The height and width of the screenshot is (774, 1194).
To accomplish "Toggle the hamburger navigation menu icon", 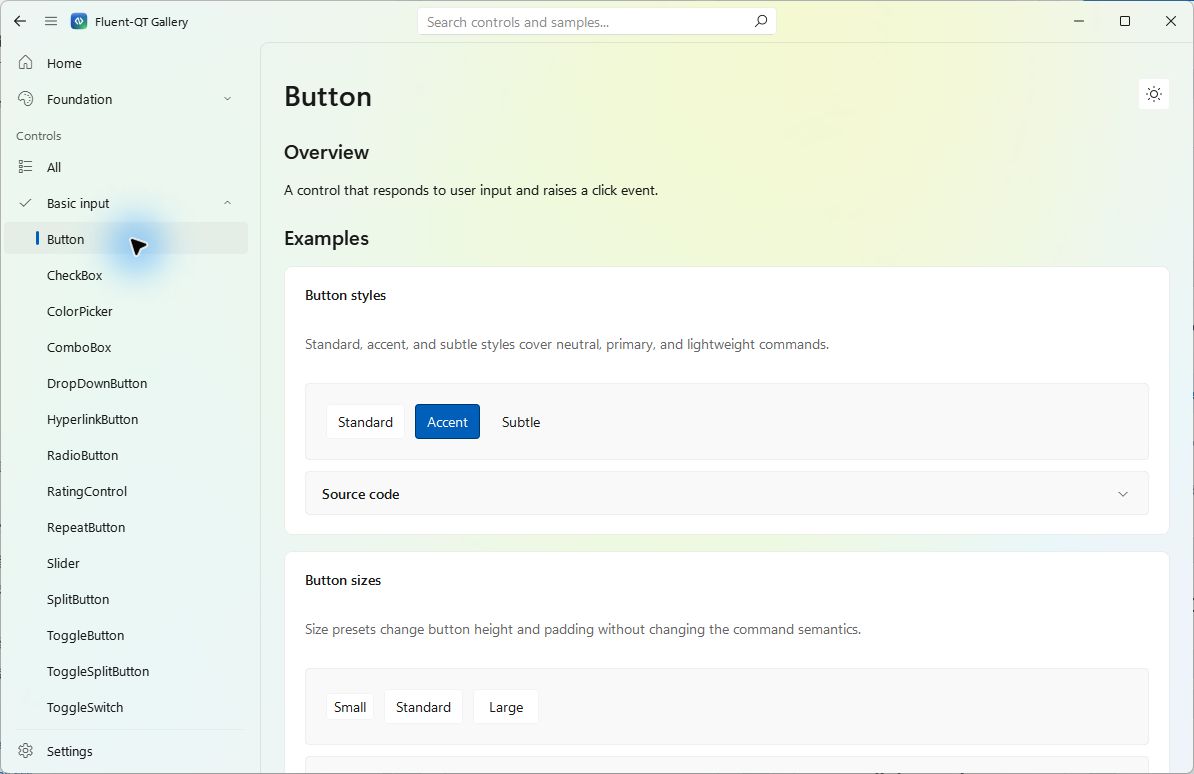I will tap(51, 21).
